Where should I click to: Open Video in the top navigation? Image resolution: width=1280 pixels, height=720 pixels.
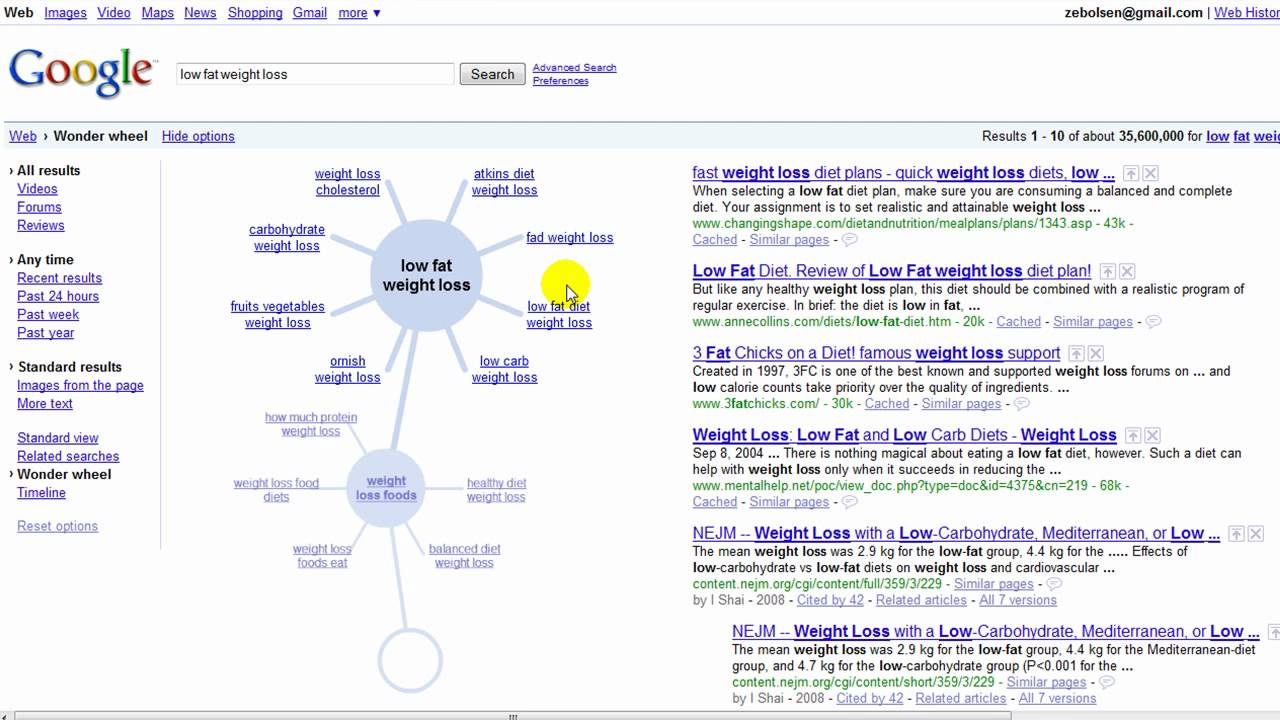114,13
